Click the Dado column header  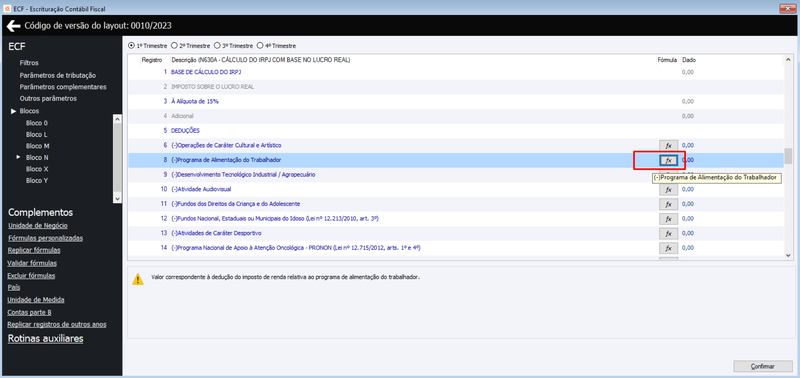(689, 60)
